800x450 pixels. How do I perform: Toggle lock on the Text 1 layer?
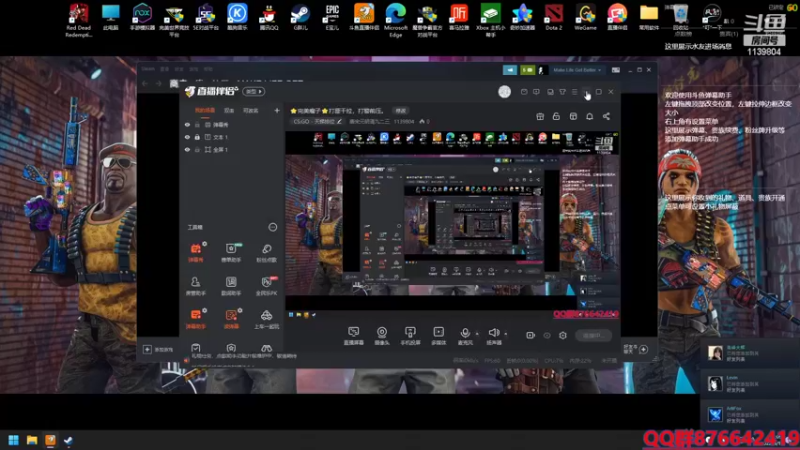tap(197, 137)
